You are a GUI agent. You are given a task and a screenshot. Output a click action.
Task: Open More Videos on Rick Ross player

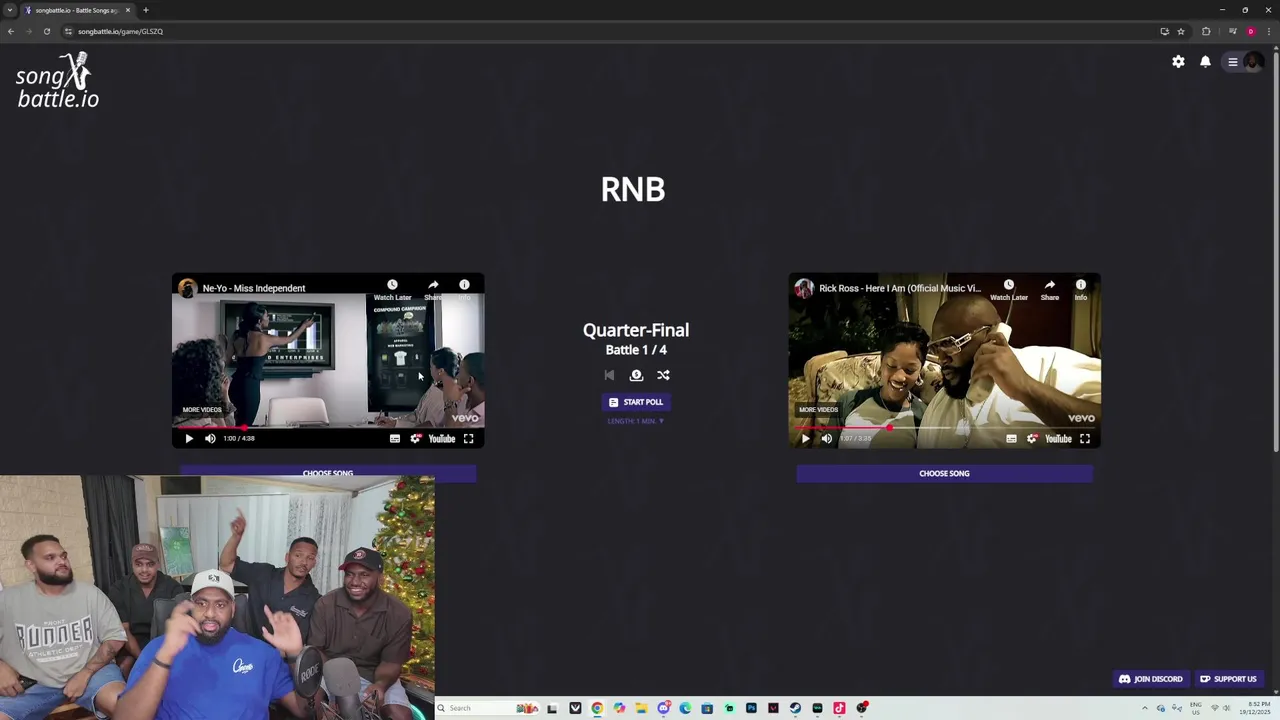[x=818, y=409]
